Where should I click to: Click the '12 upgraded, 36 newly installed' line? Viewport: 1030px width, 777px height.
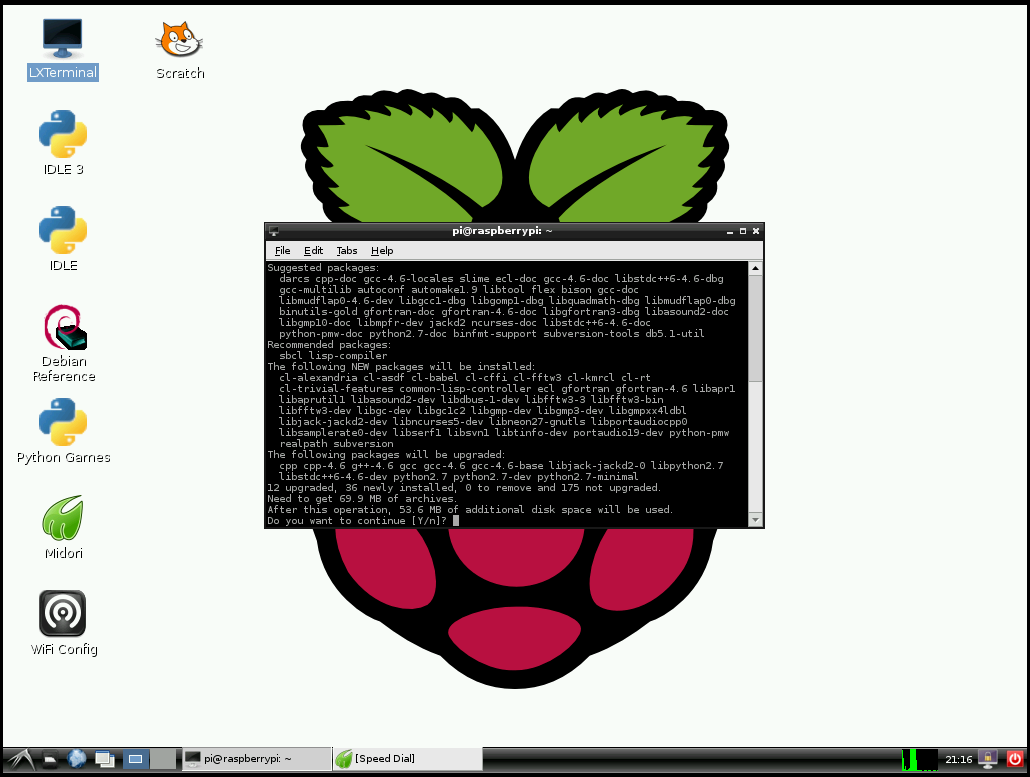[x=464, y=487]
